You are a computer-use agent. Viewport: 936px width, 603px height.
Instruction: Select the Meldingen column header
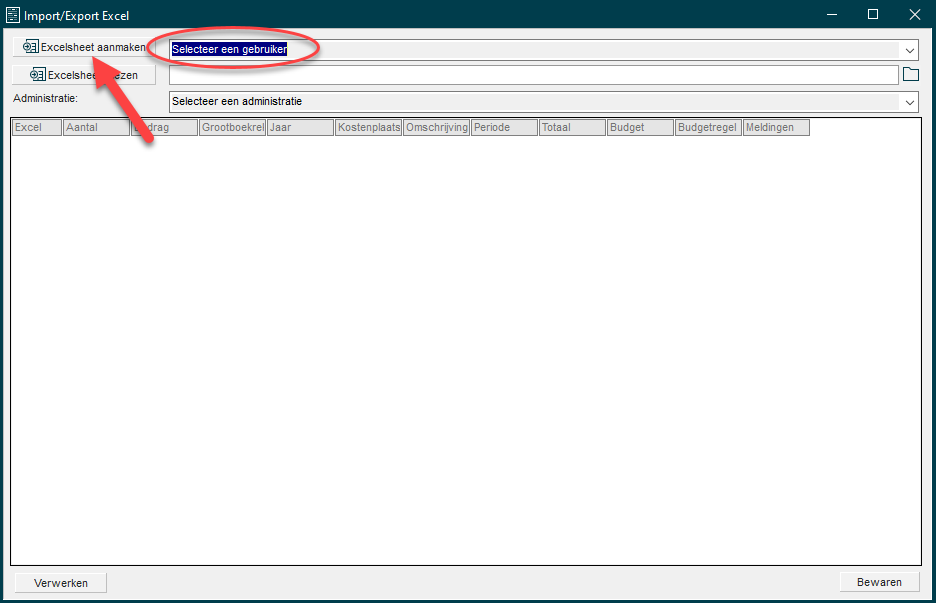776,128
